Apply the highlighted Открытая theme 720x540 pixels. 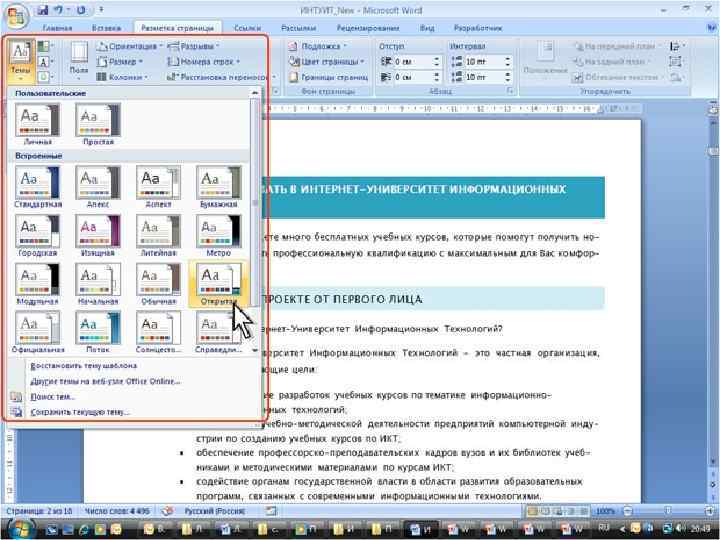tap(219, 284)
